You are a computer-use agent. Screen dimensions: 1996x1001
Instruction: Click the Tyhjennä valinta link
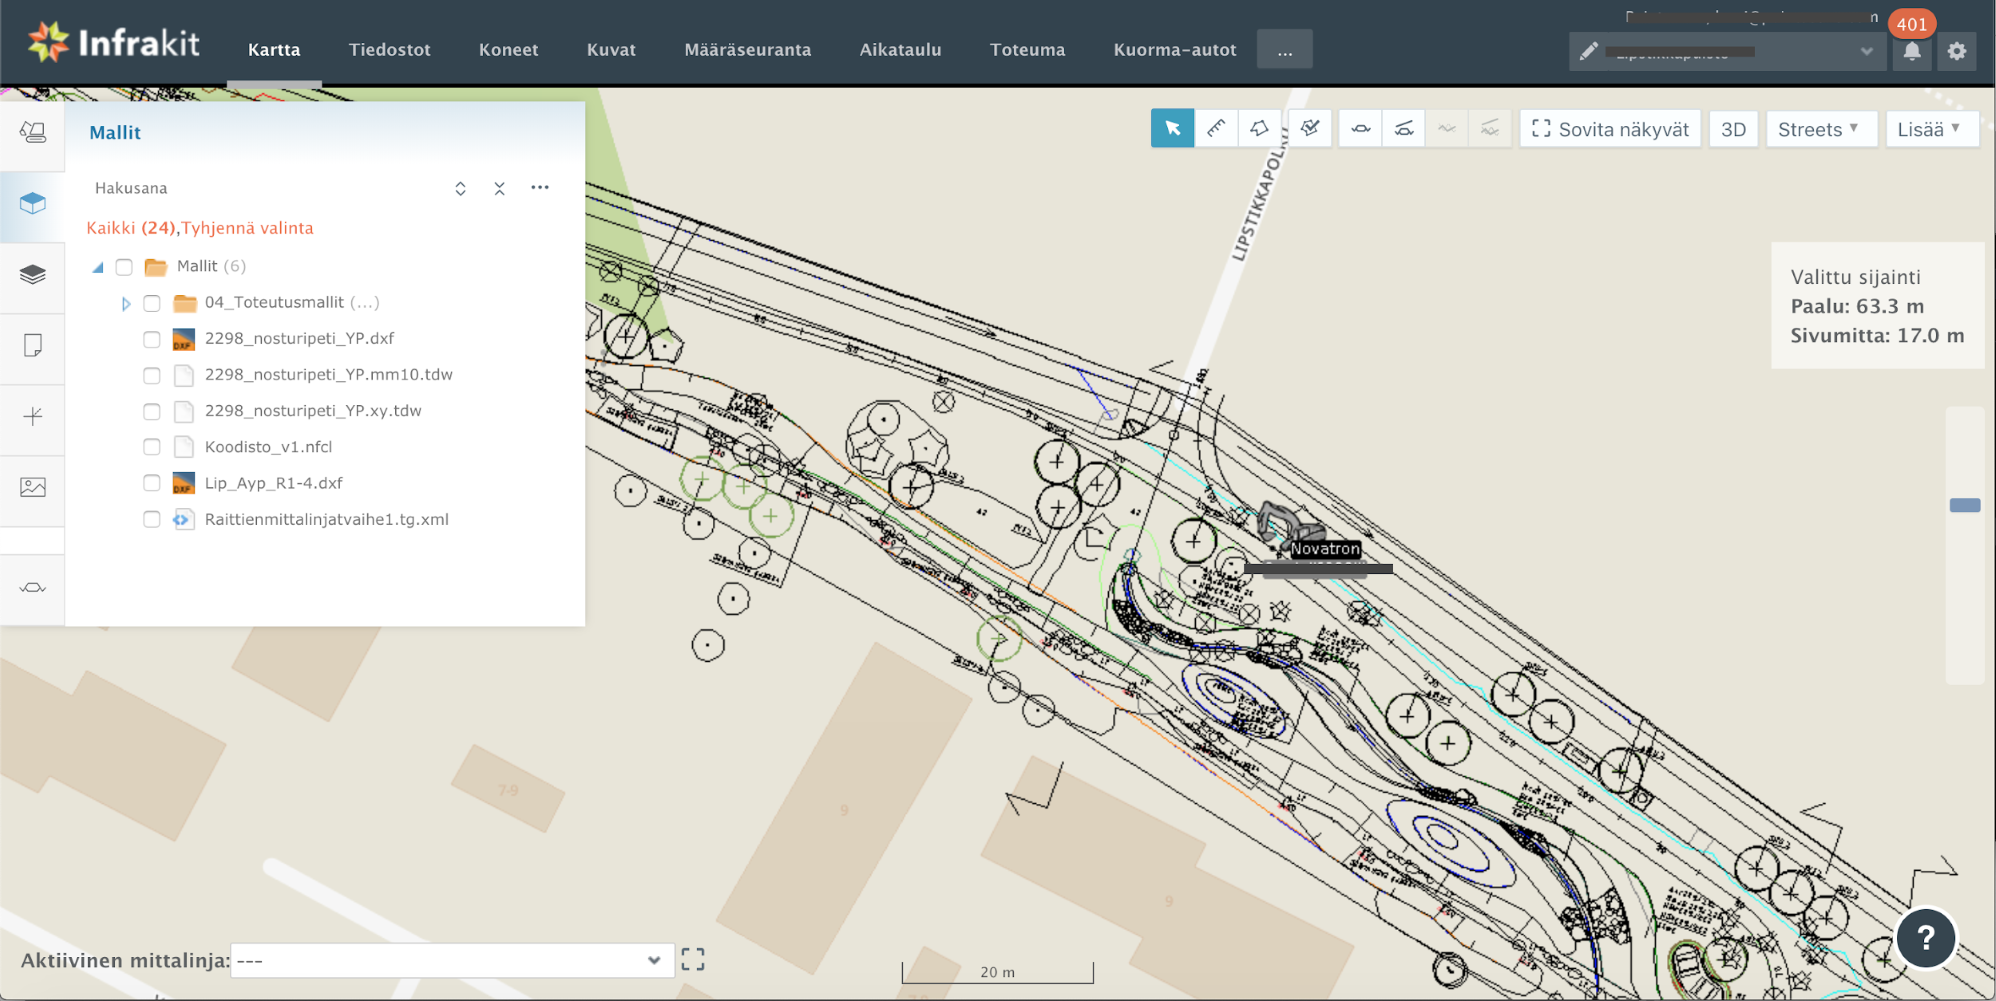[247, 228]
